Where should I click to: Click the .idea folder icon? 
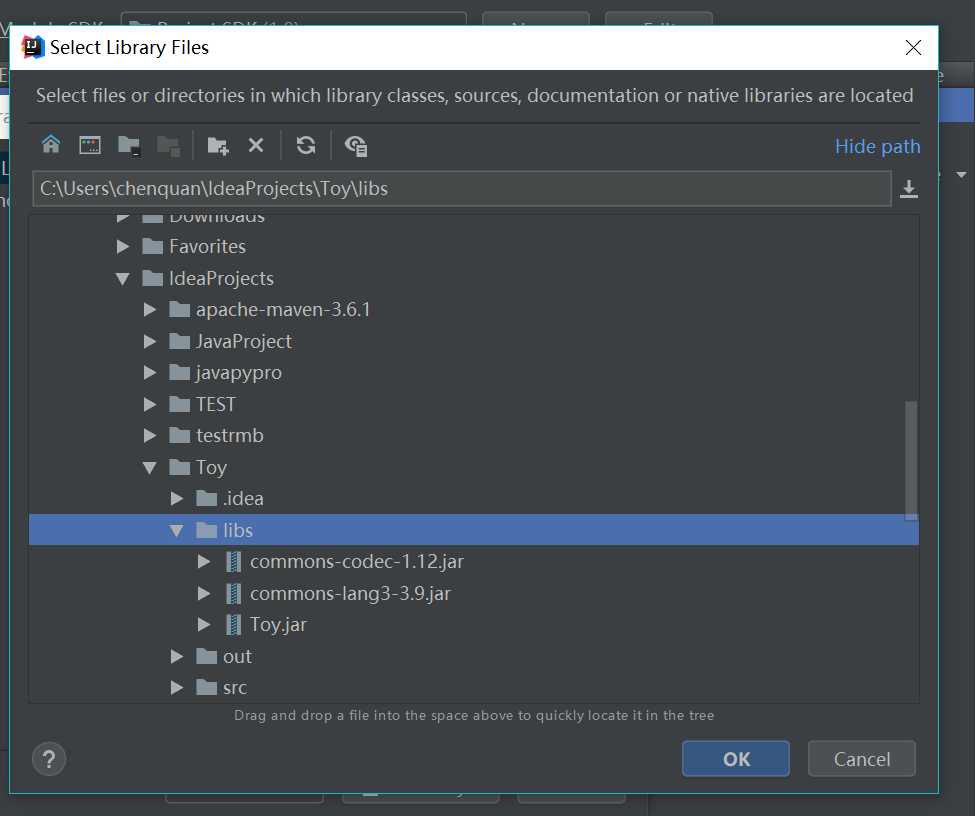coord(206,498)
